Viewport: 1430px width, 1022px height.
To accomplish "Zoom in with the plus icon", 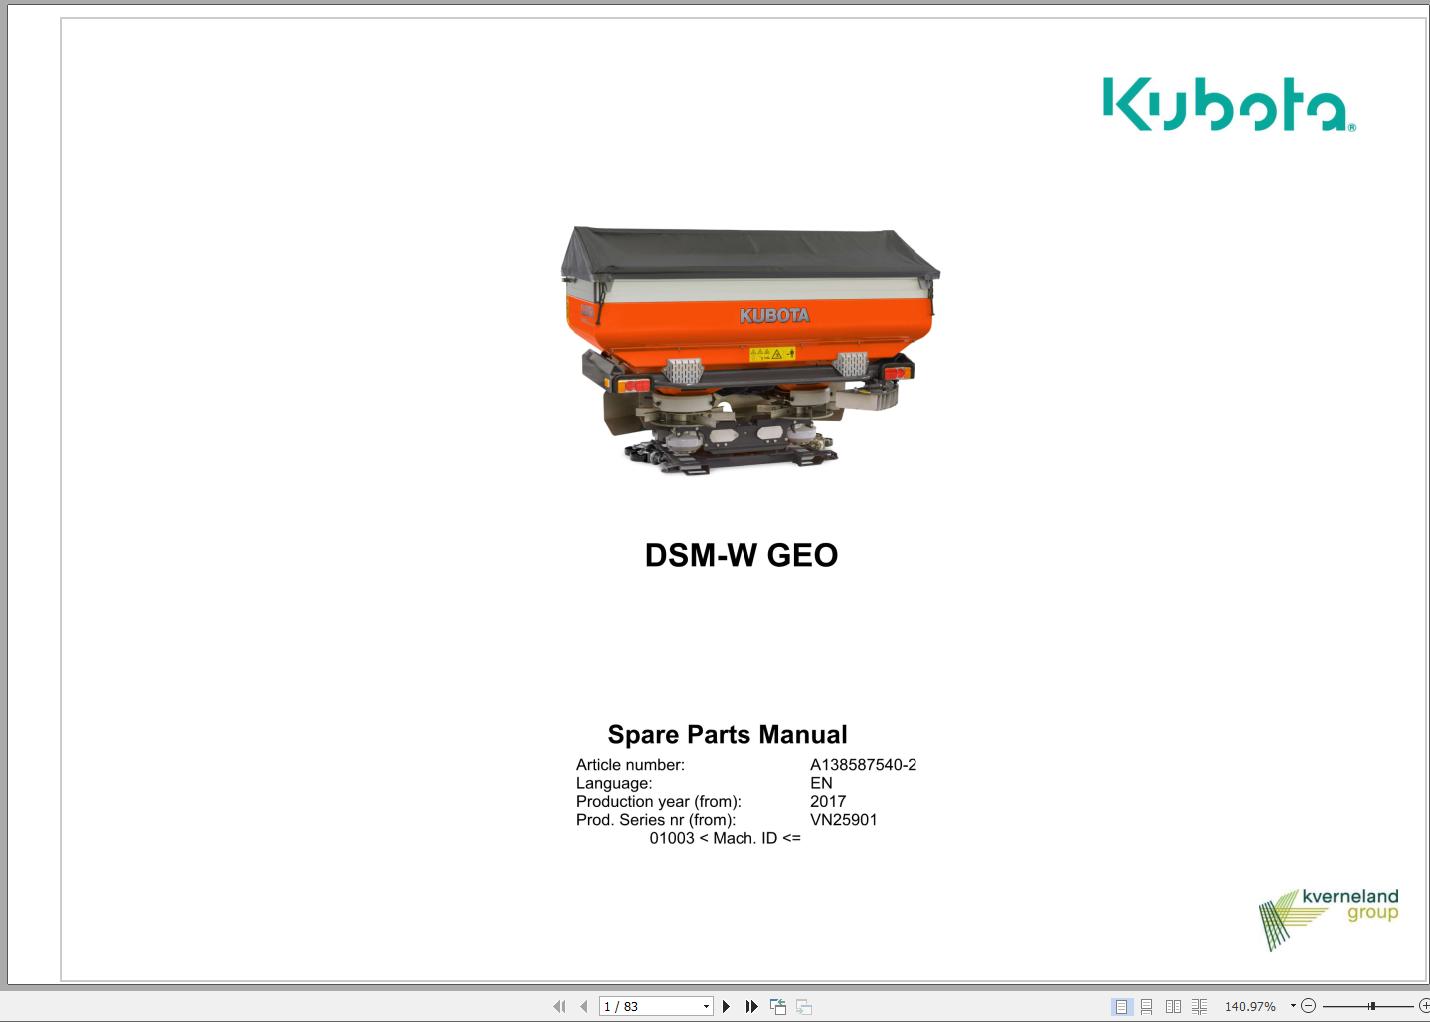I will [x=1425, y=1006].
